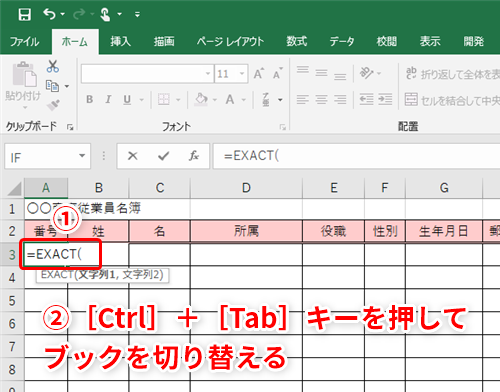Image resolution: width=500 pixels, height=392 pixels.
Task: Click the 貼り付け paste icon
Action: click(x=24, y=74)
